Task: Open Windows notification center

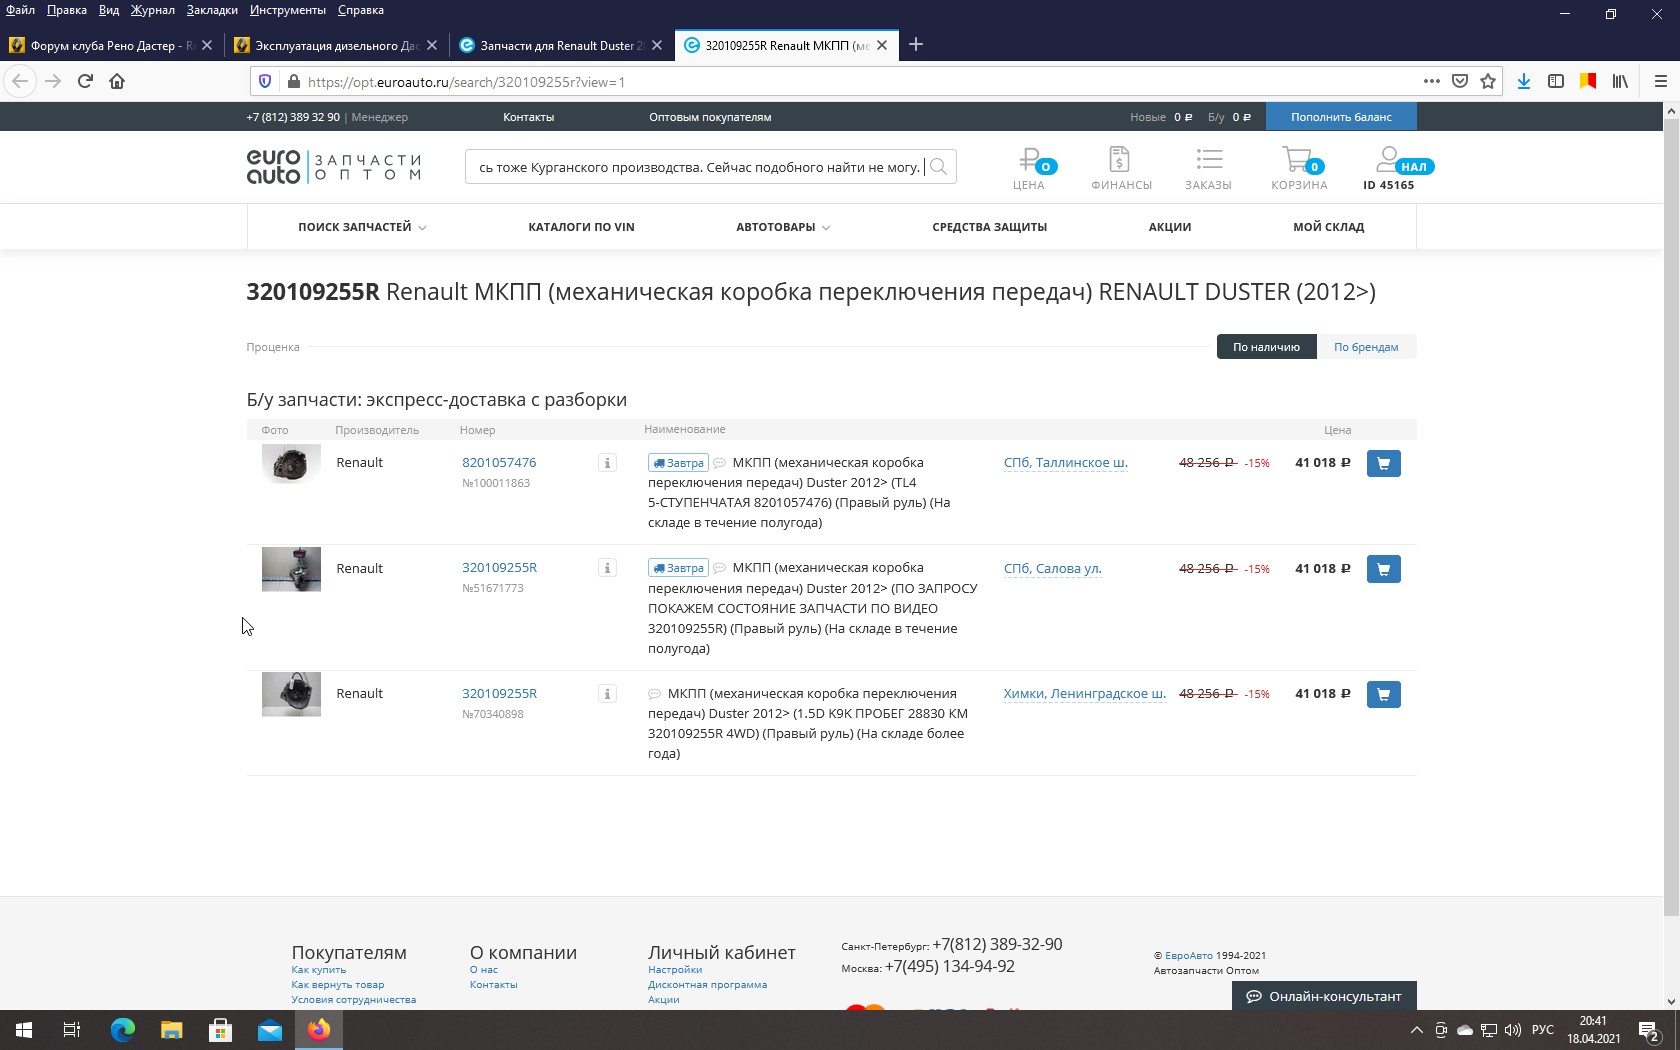Action: pos(1649,1030)
